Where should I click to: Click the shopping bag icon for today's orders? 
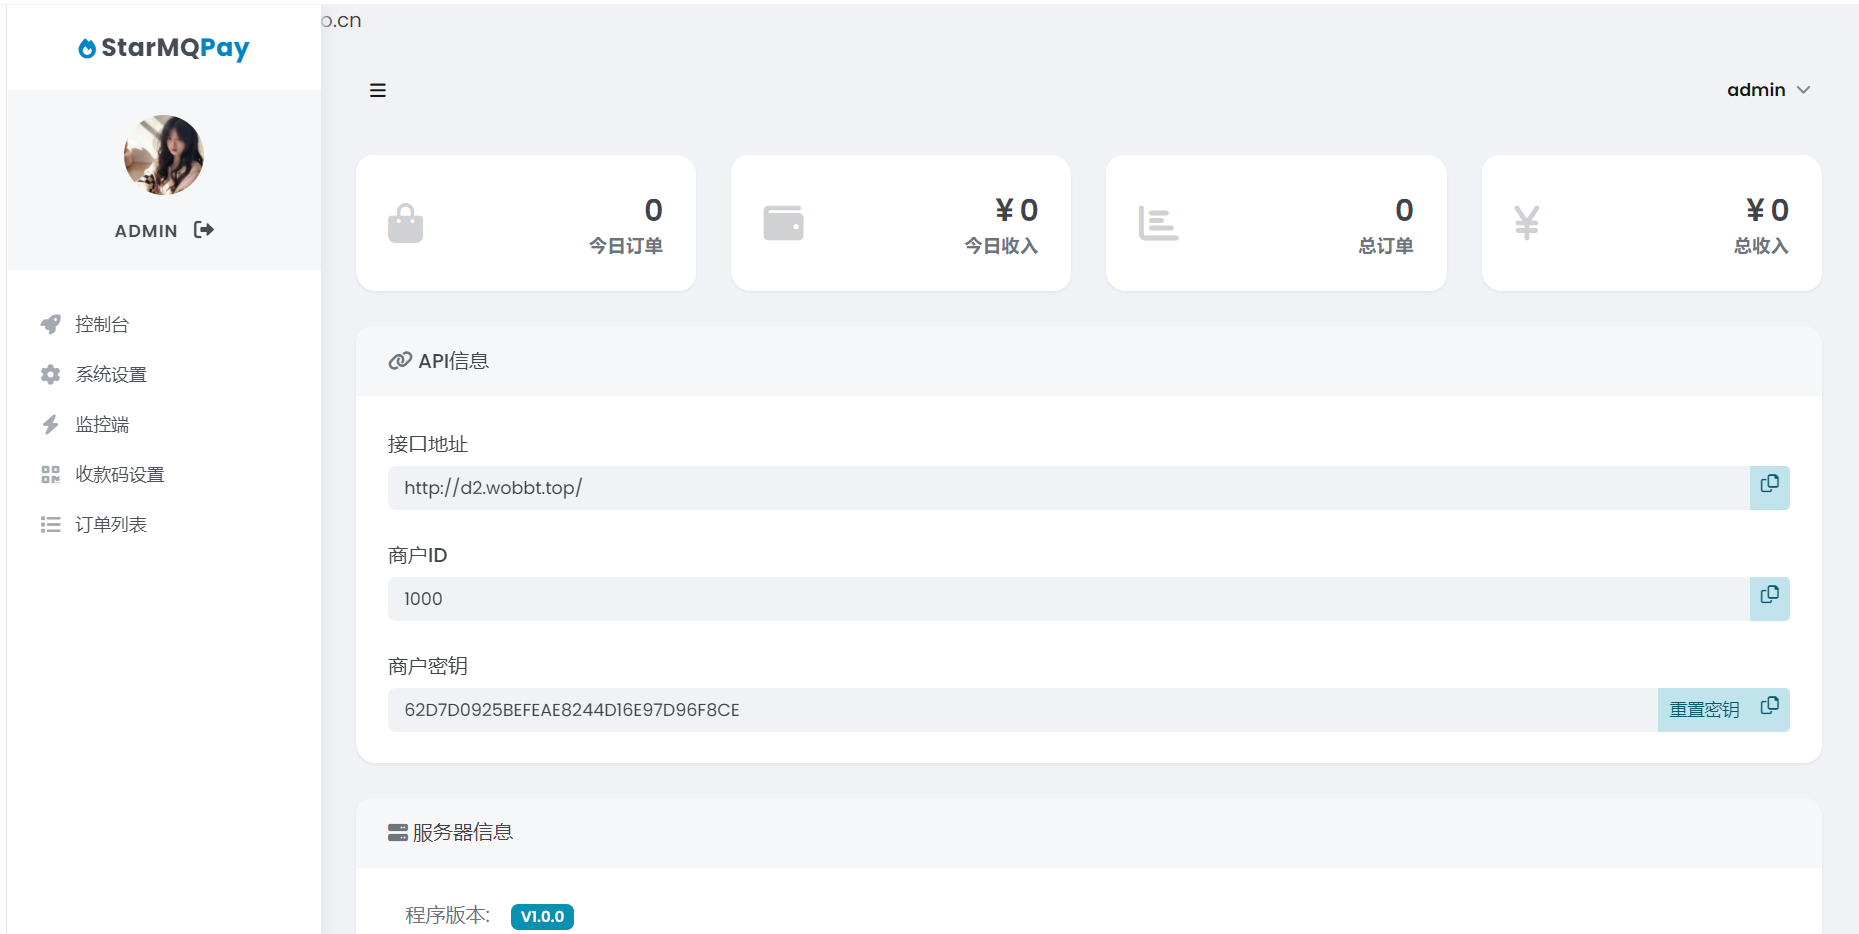(405, 223)
